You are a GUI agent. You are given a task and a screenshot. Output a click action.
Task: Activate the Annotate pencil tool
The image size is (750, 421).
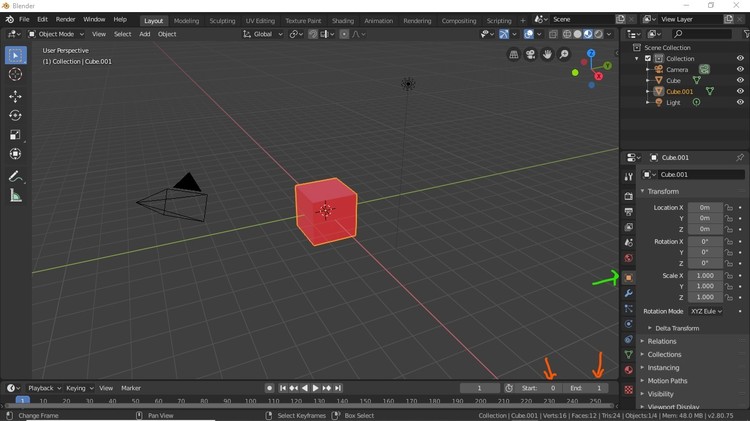click(15, 177)
